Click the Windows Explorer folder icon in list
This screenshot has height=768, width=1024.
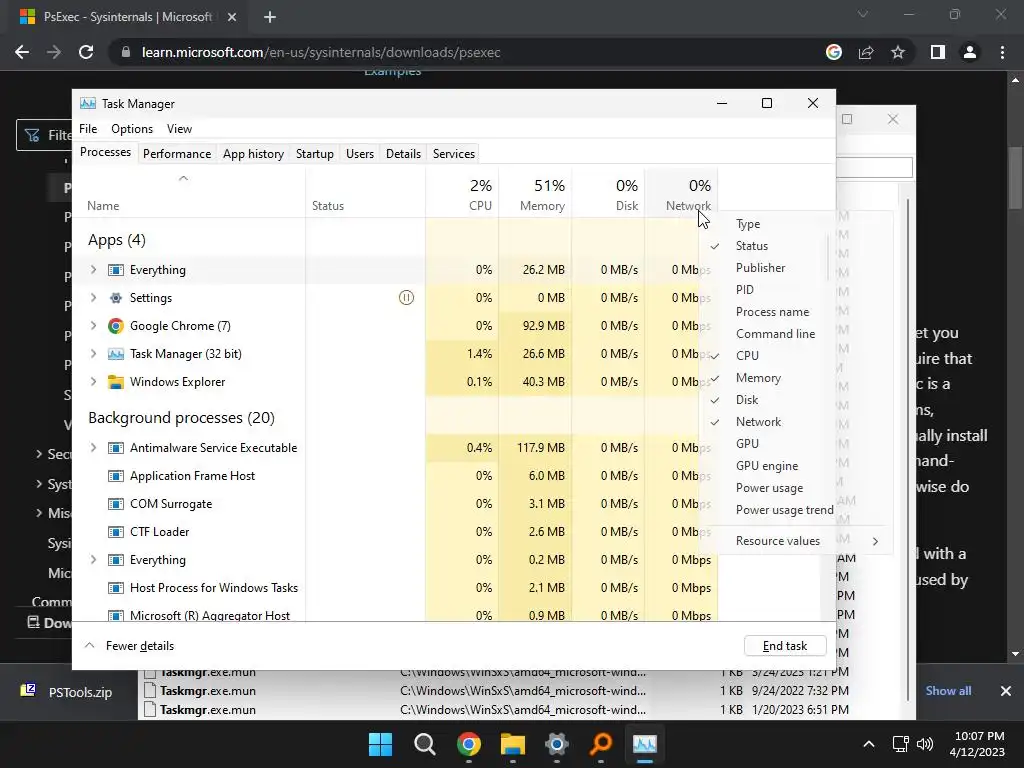click(x=116, y=382)
